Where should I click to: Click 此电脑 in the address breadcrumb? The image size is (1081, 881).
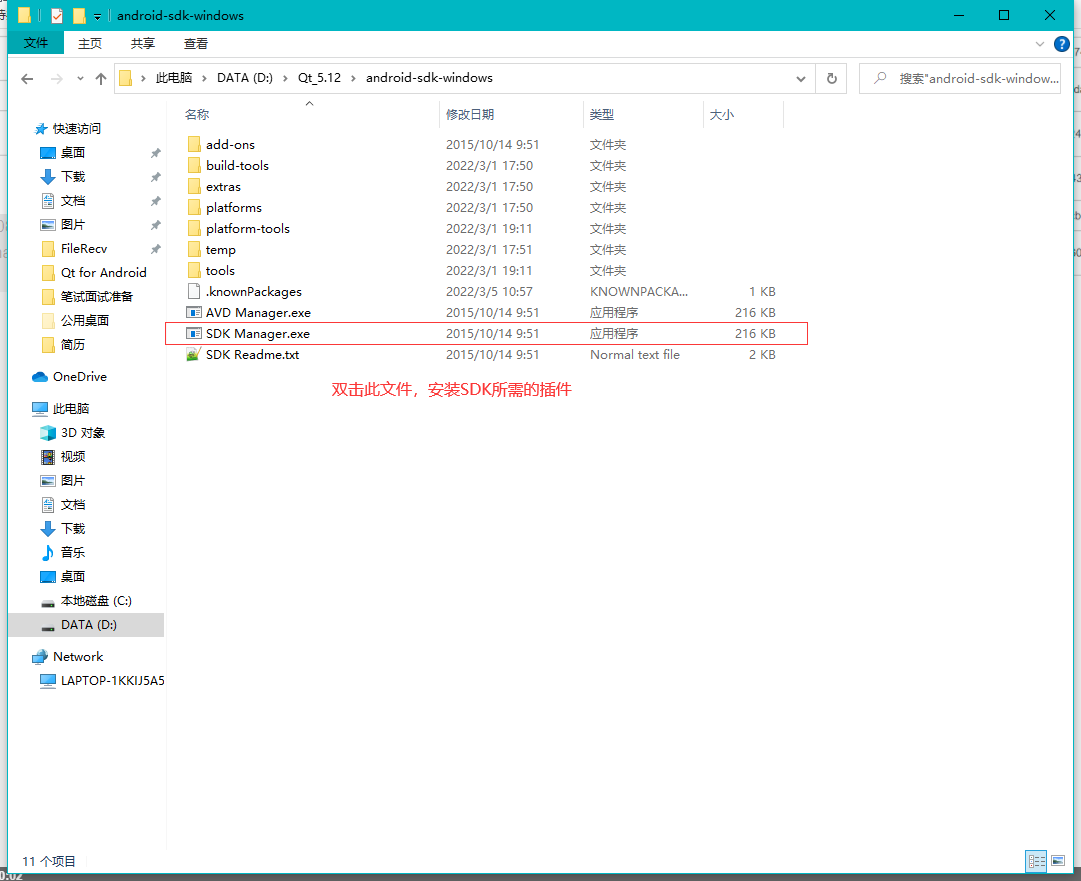pyautogui.click(x=174, y=78)
